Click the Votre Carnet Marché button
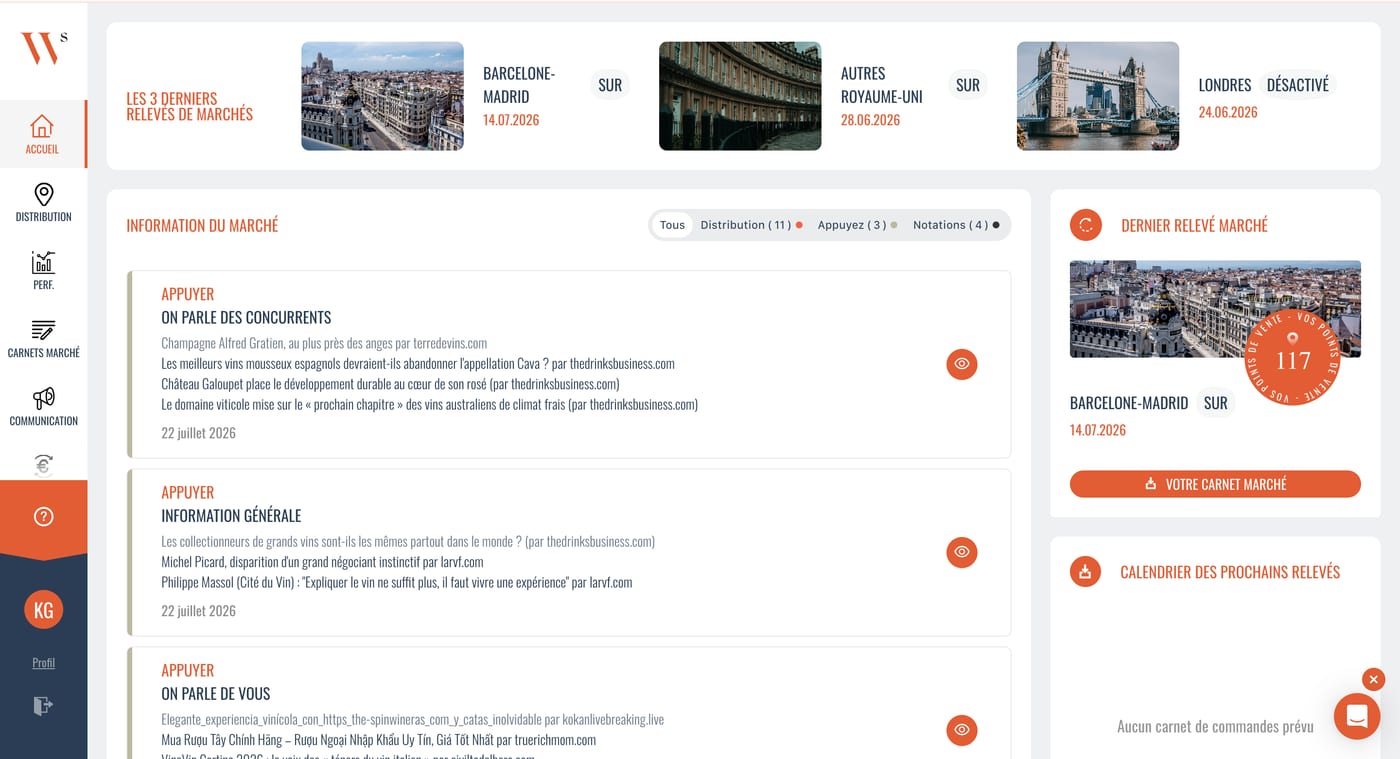 pos(1215,484)
